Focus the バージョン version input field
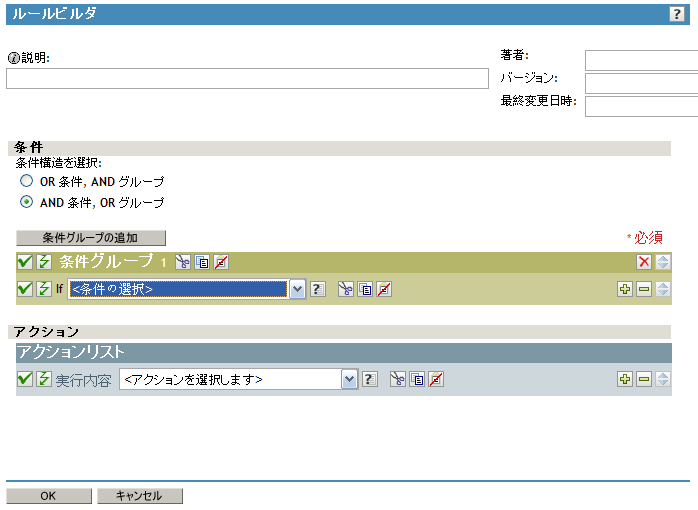The image size is (698, 510). pyautogui.click(x=641, y=83)
